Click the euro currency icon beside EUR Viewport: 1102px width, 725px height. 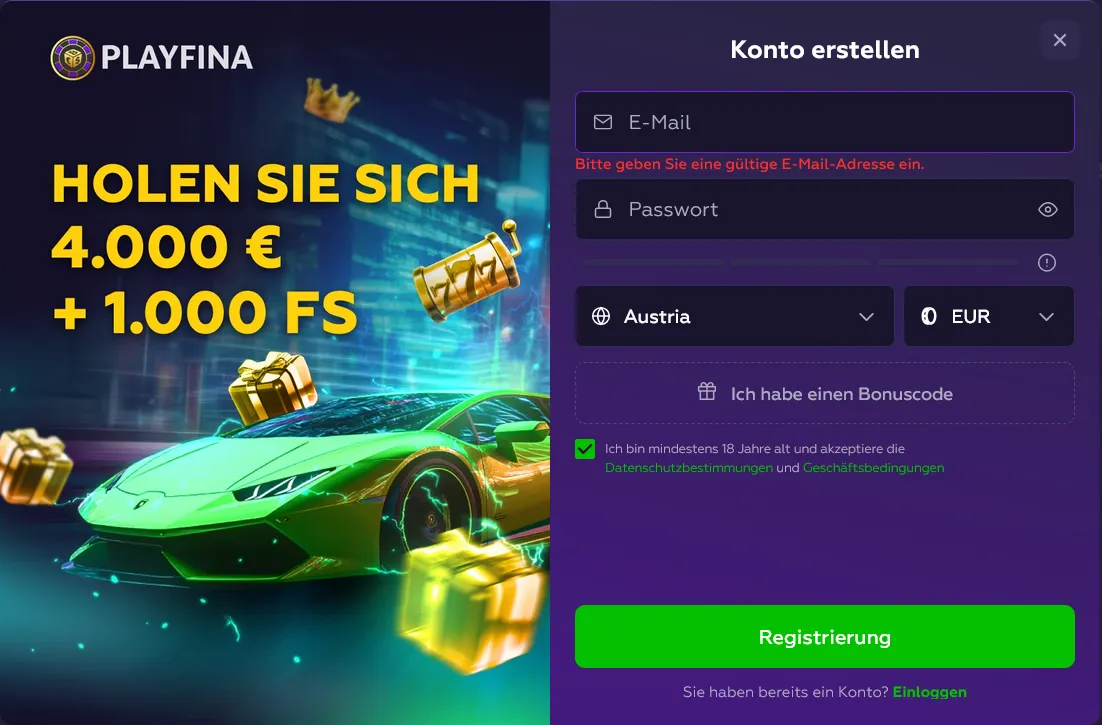[x=929, y=316]
